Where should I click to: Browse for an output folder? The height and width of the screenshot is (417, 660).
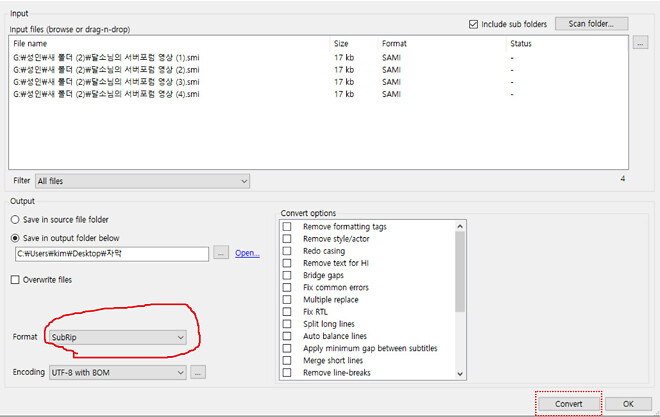[x=221, y=253]
